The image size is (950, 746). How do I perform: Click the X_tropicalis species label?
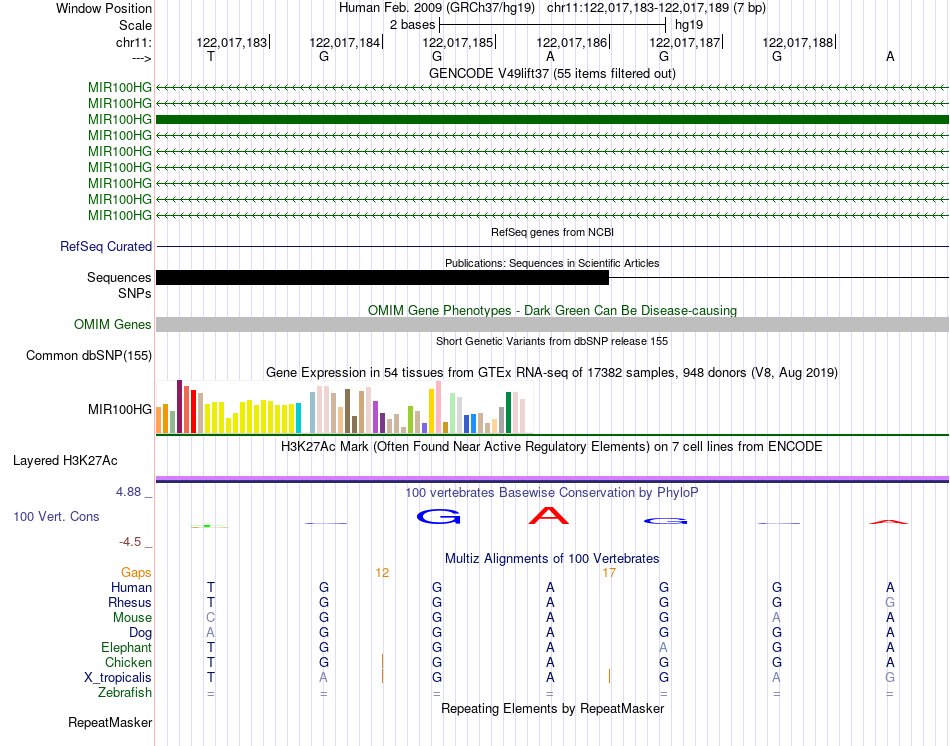click(x=118, y=678)
